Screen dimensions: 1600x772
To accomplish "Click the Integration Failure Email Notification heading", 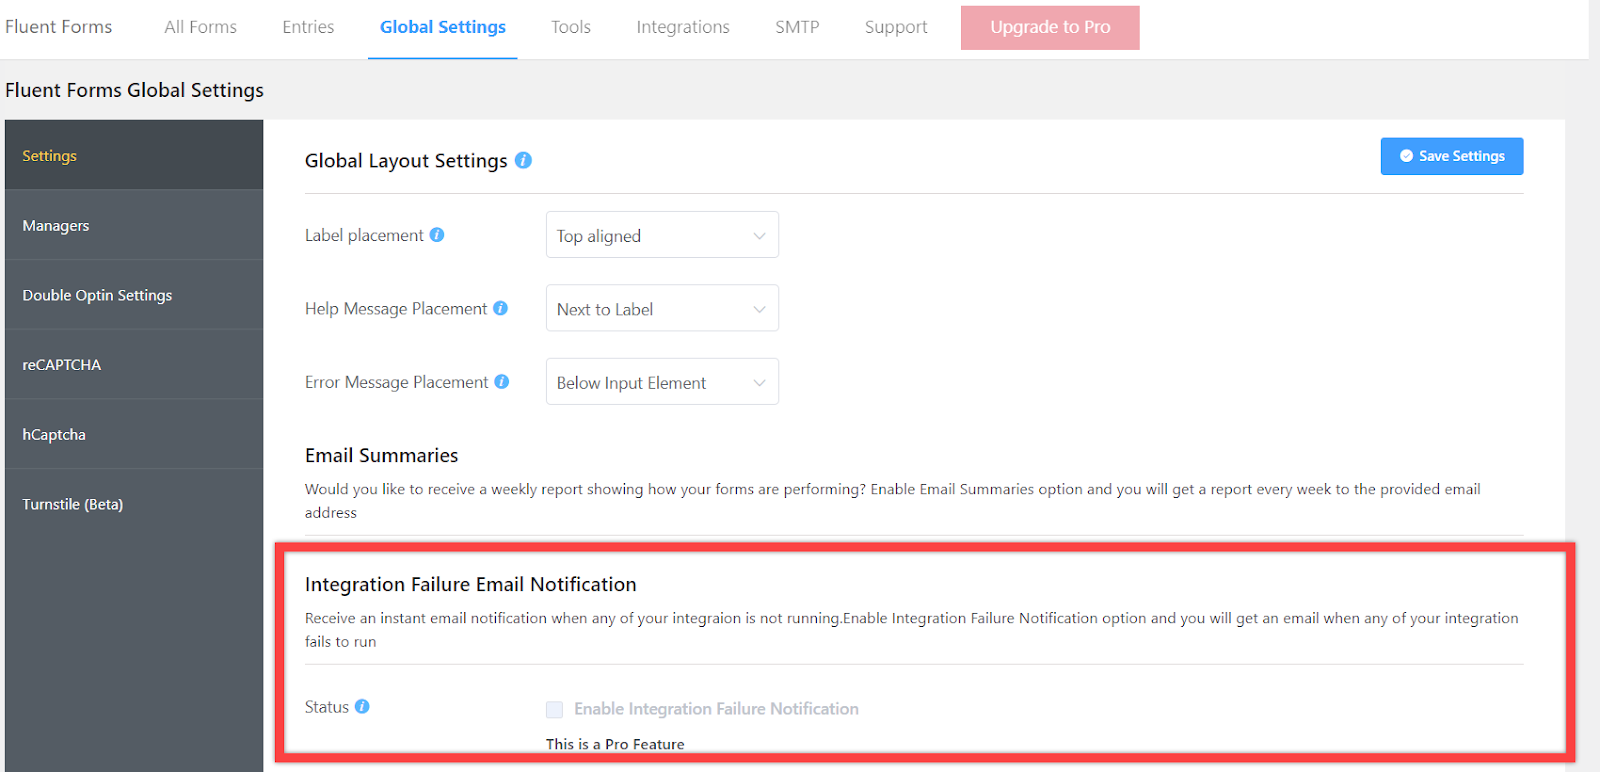I will point(470,584).
